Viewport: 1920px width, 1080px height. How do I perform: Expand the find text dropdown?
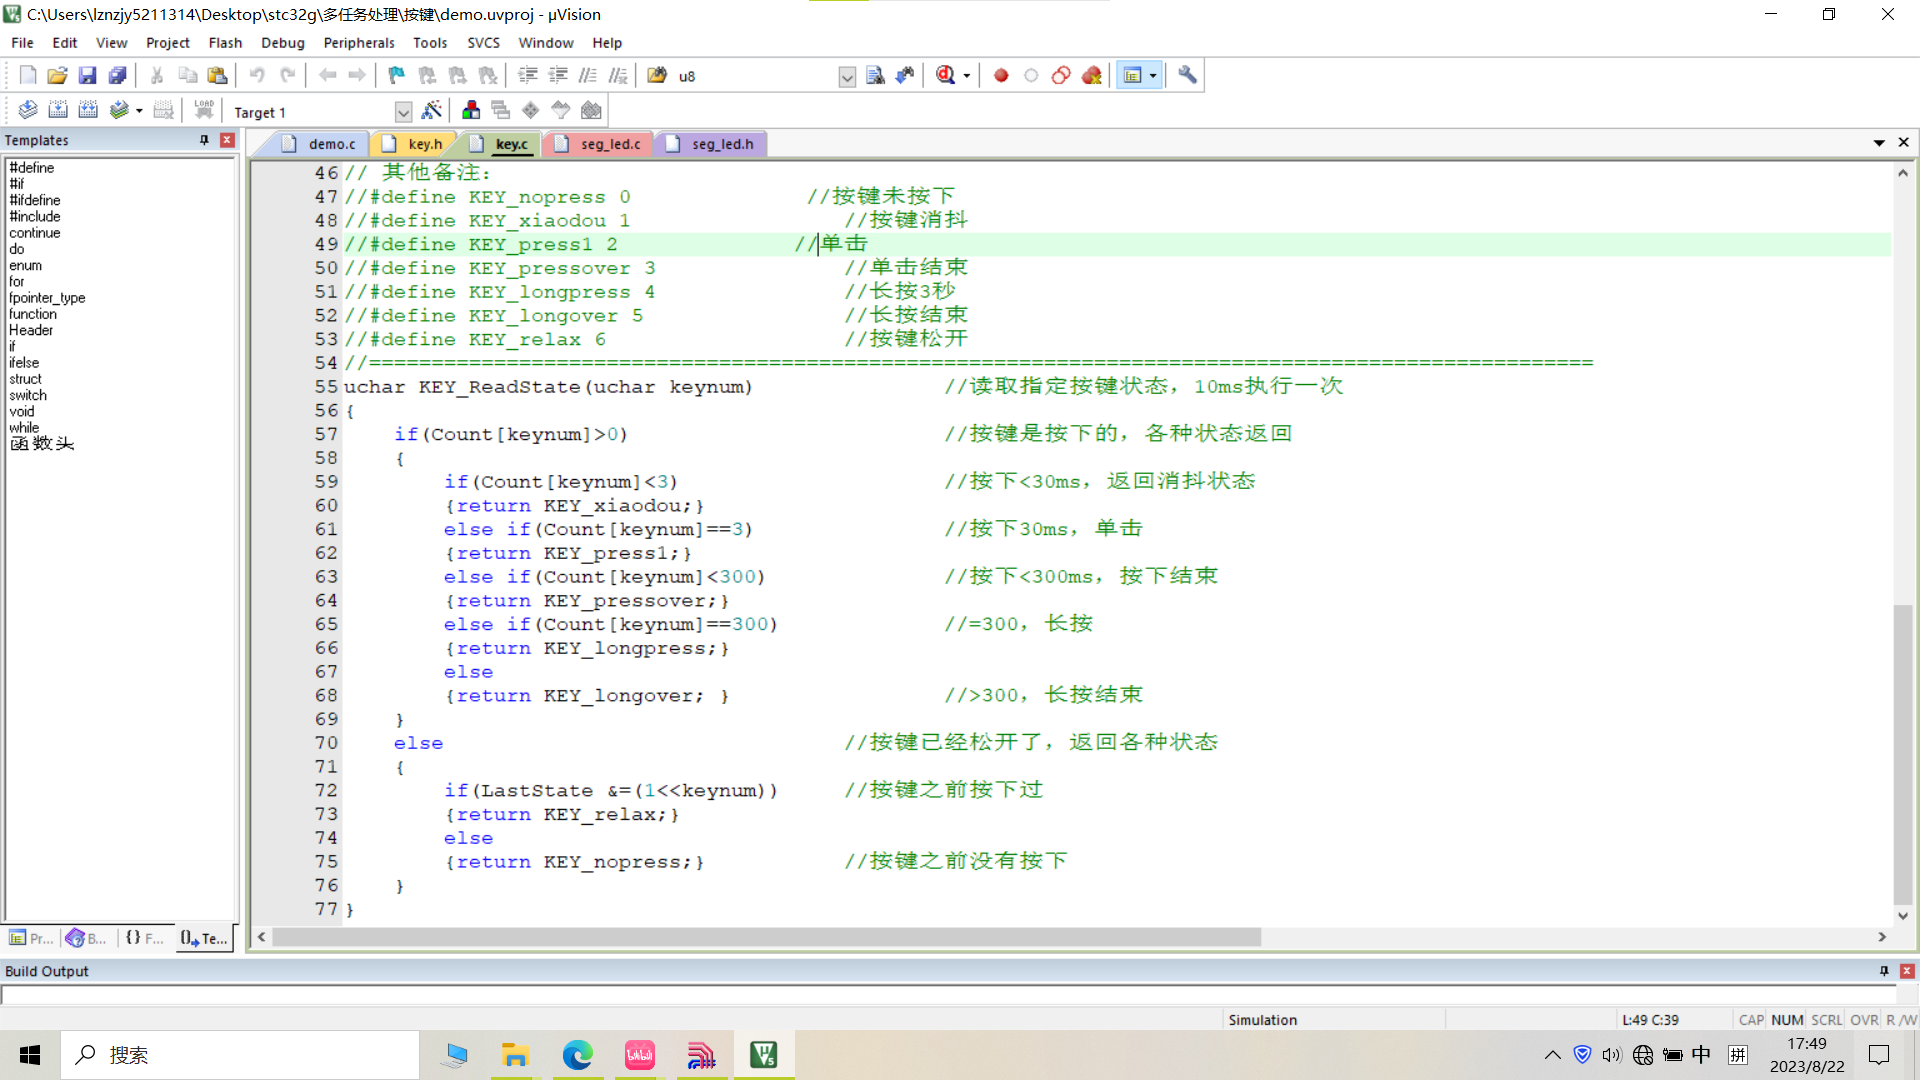(x=847, y=77)
